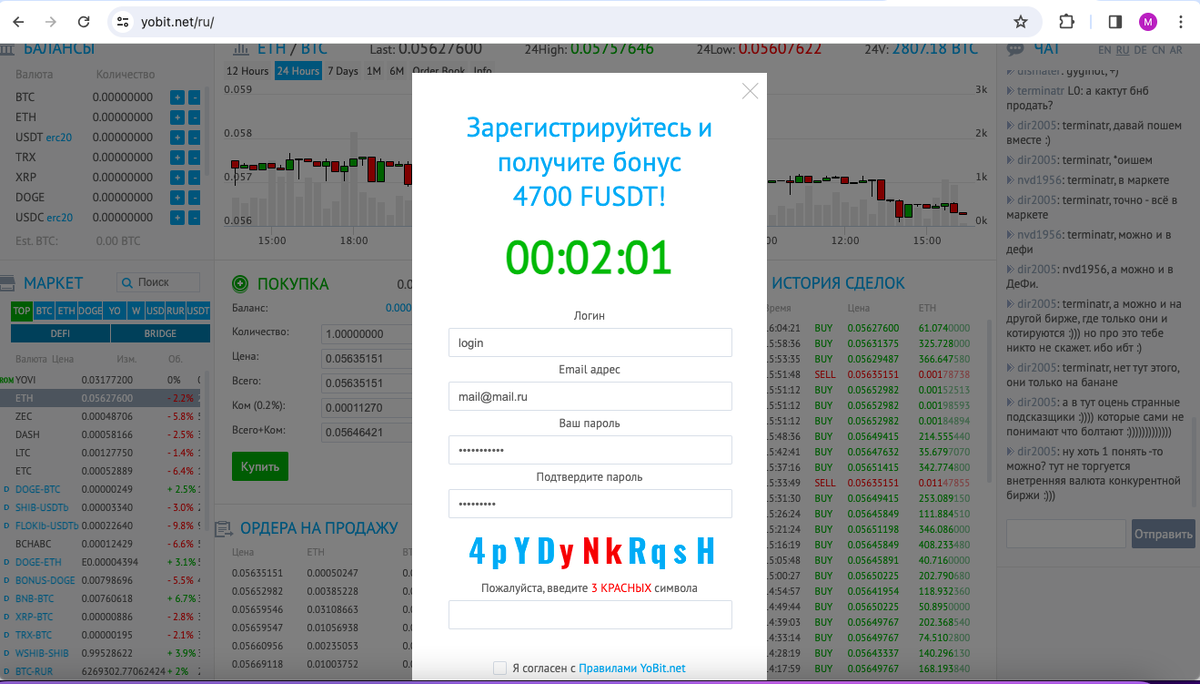Close the registration bonus popup
This screenshot has height=684, width=1200.
(x=750, y=91)
